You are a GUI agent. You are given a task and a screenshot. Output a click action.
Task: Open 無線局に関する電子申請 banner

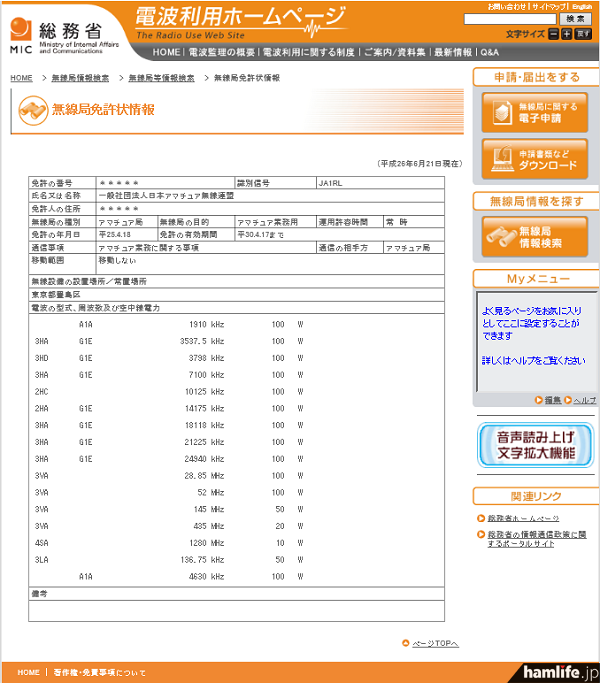click(x=534, y=112)
